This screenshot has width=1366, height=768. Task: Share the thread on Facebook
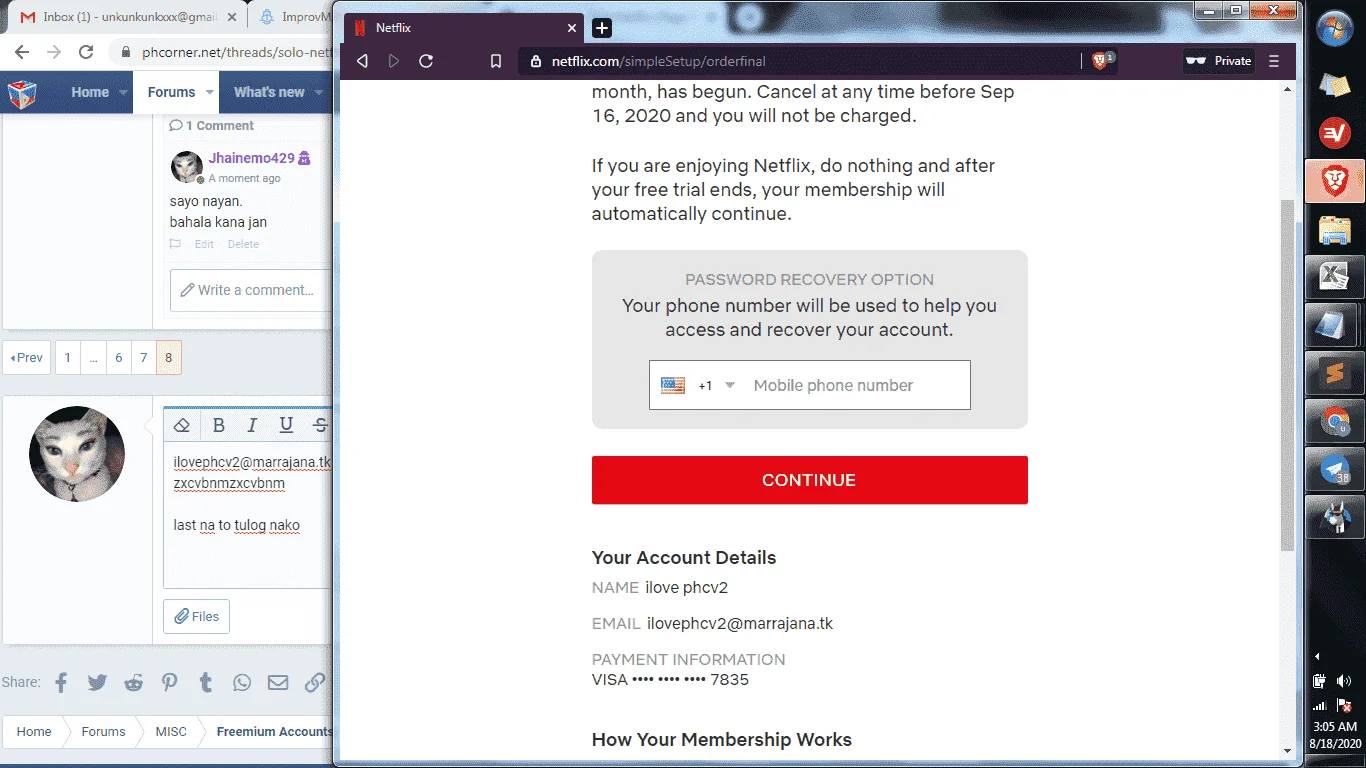[x=62, y=683]
